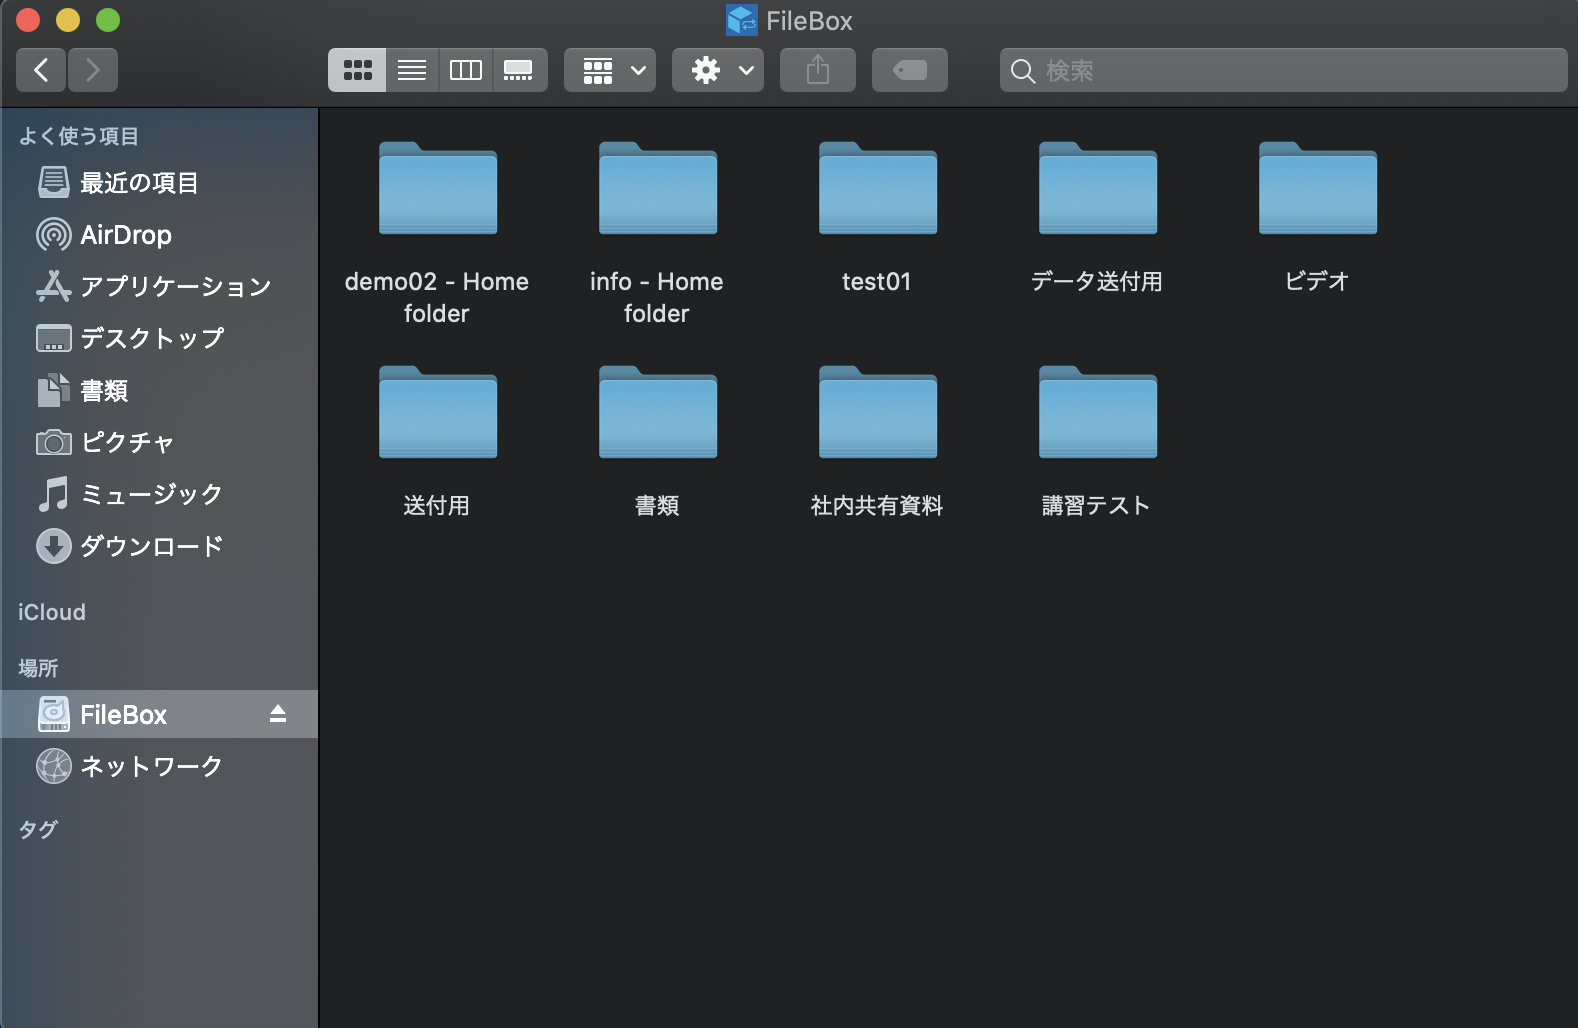Go forward to the next folder
The height and width of the screenshot is (1028, 1578).
(x=93, y=70)
